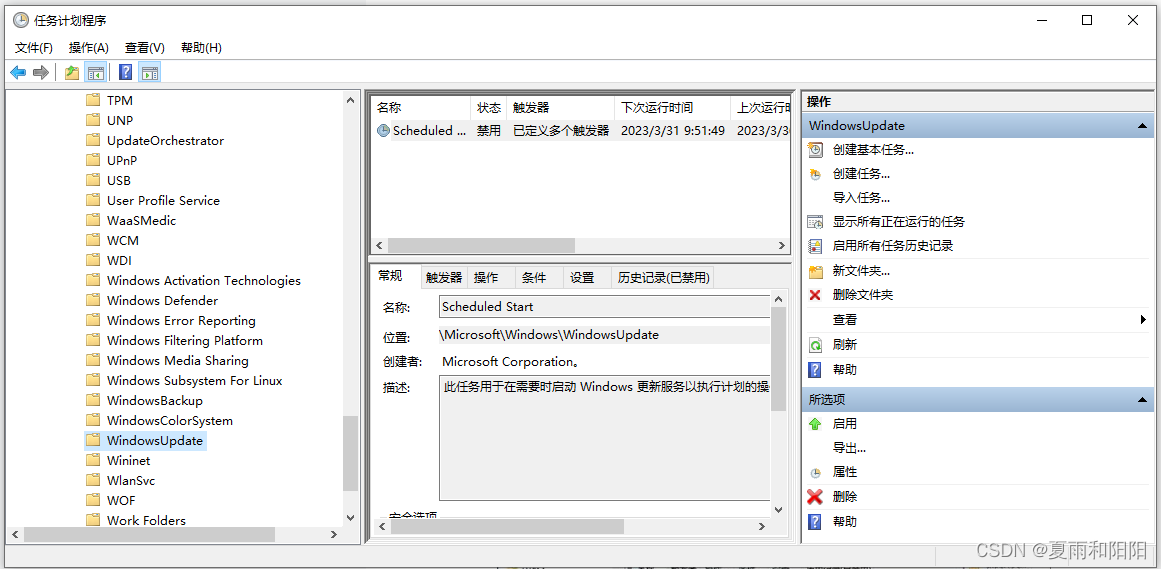Select the Scheduled Start task row

point(580,130)
